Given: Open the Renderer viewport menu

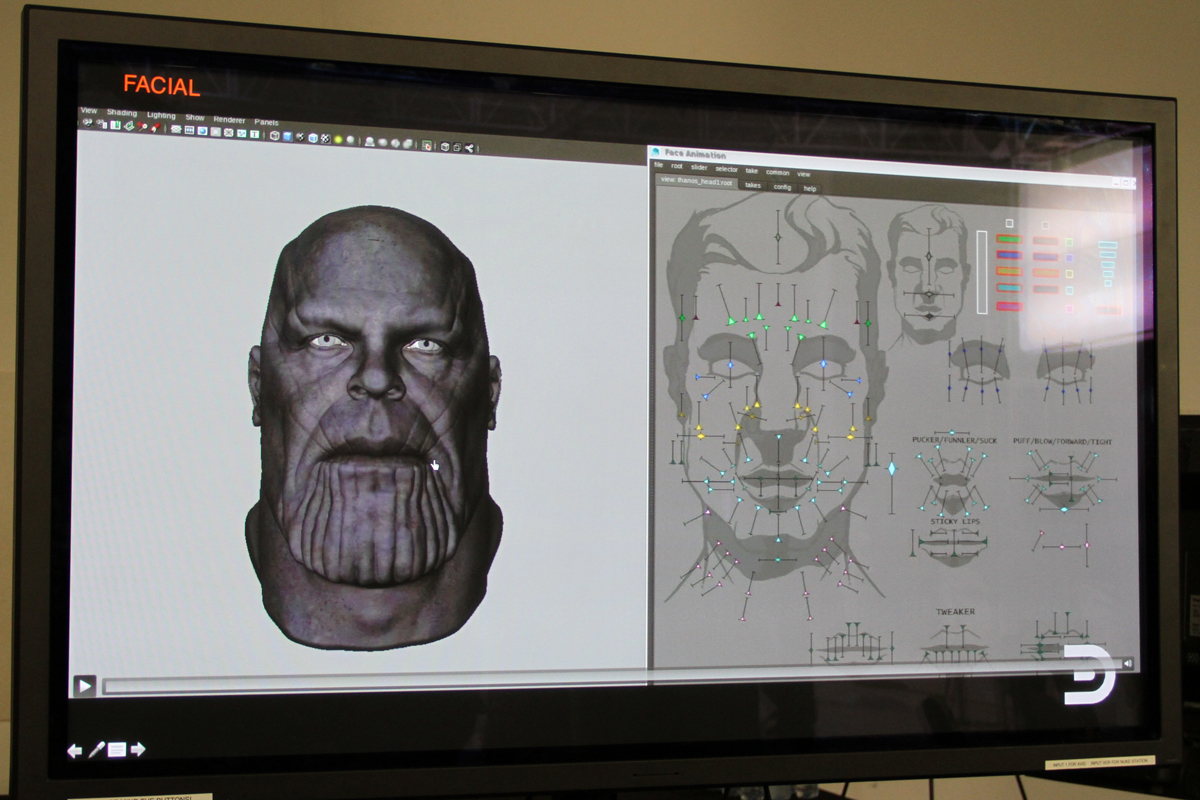Looking at the screenshot, I should tap(229, 119).
